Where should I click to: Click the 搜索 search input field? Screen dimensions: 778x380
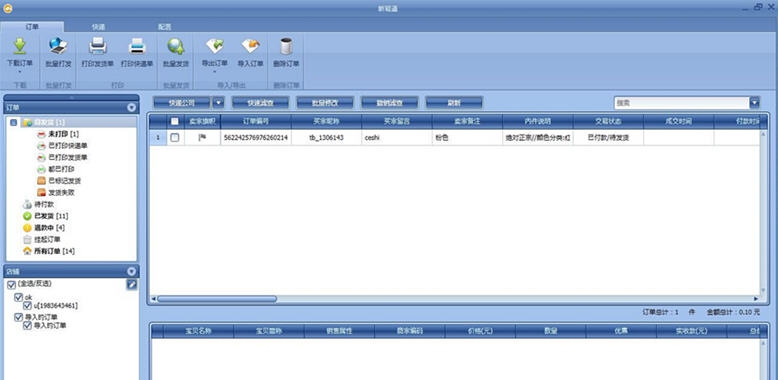coord(682,103)
